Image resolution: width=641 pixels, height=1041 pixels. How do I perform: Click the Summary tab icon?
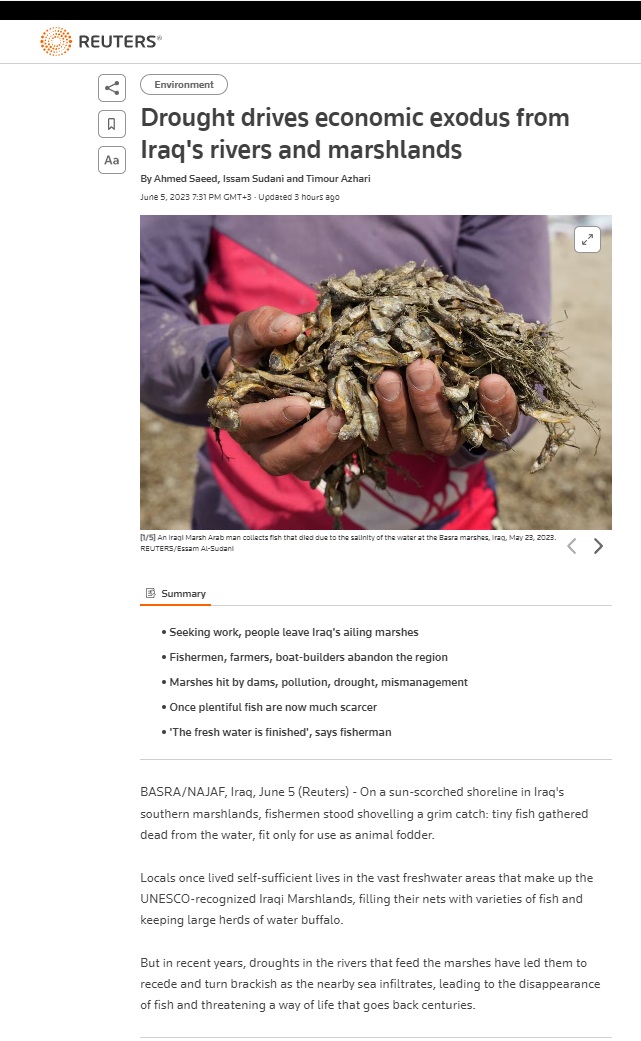pyautogui.click(x=151, y=593)
